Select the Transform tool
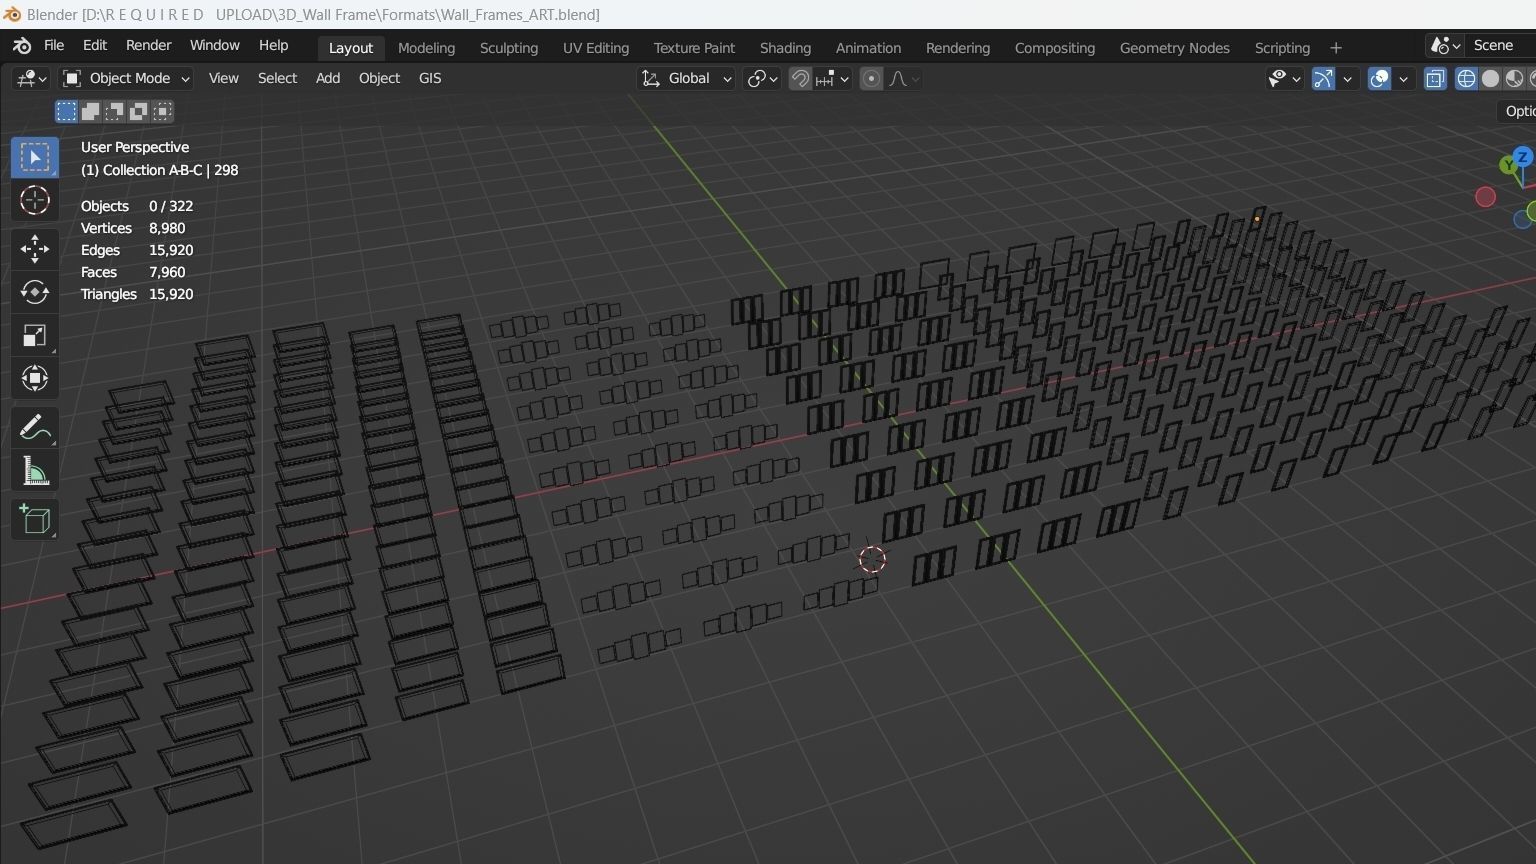The height and width of the screenshot is (864, 1536). click(x=35, y=378)
